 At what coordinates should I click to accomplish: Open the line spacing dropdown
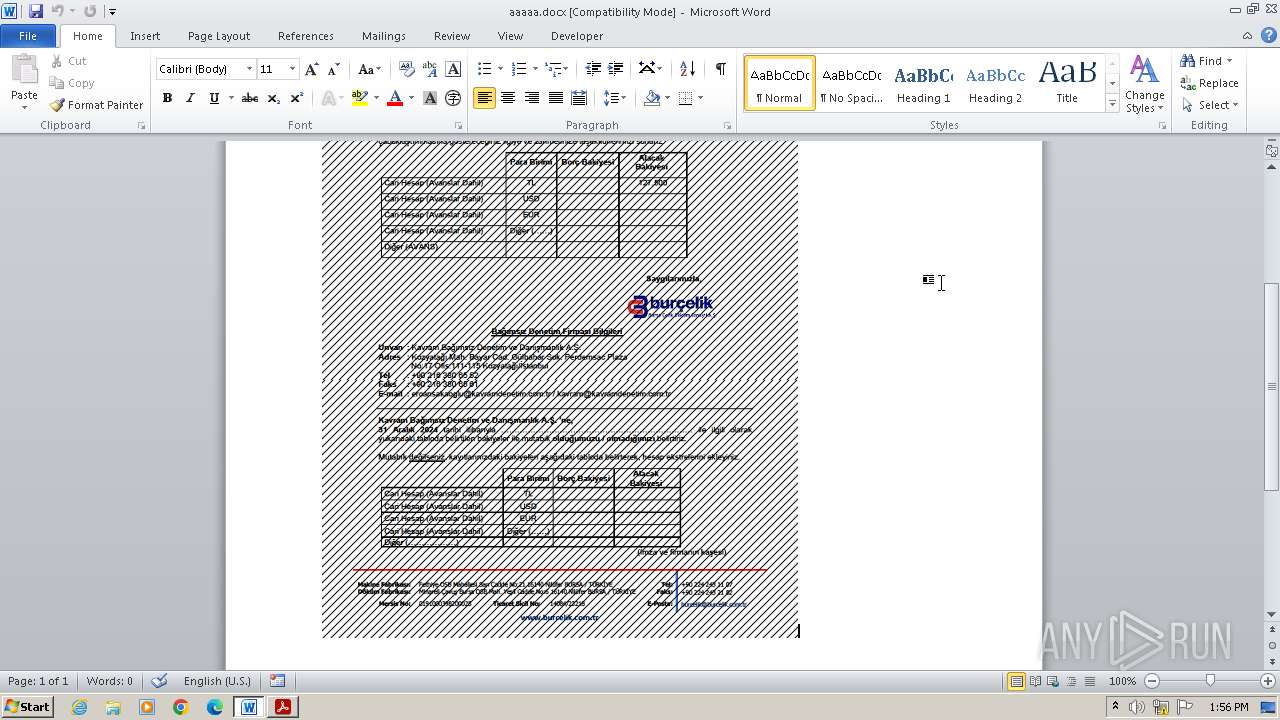pos(615,98)
